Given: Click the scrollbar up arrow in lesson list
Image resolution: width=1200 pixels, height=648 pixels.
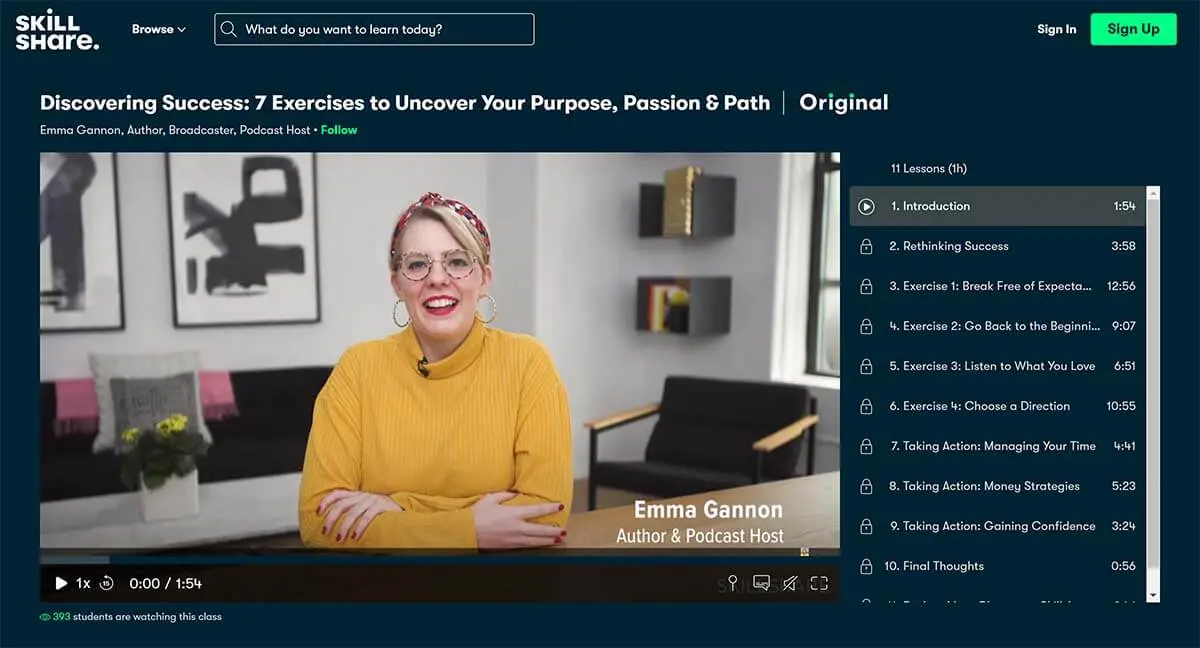Looking at the screenshot, I should coord(1153,192).
